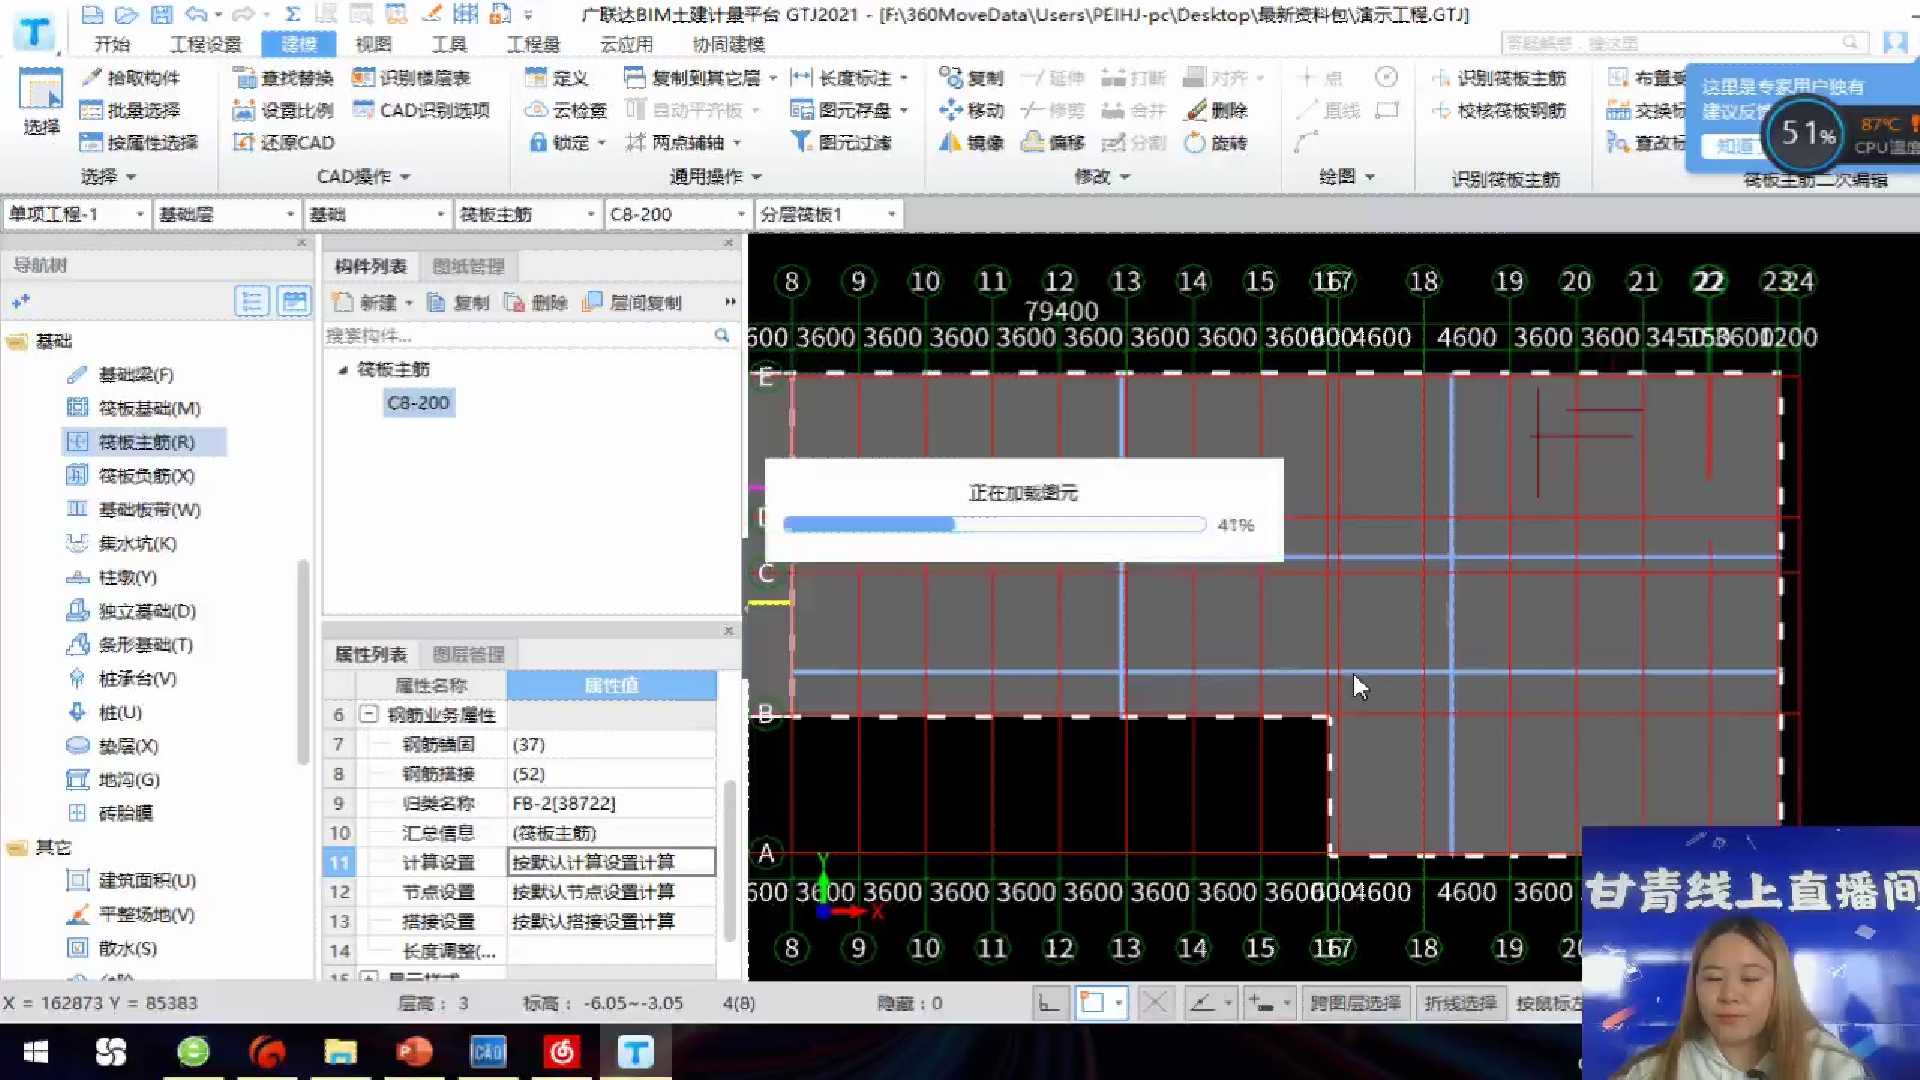Expand the 锁定 lock dropdown
The image size is (1920, 1080).
click(602, 143)
